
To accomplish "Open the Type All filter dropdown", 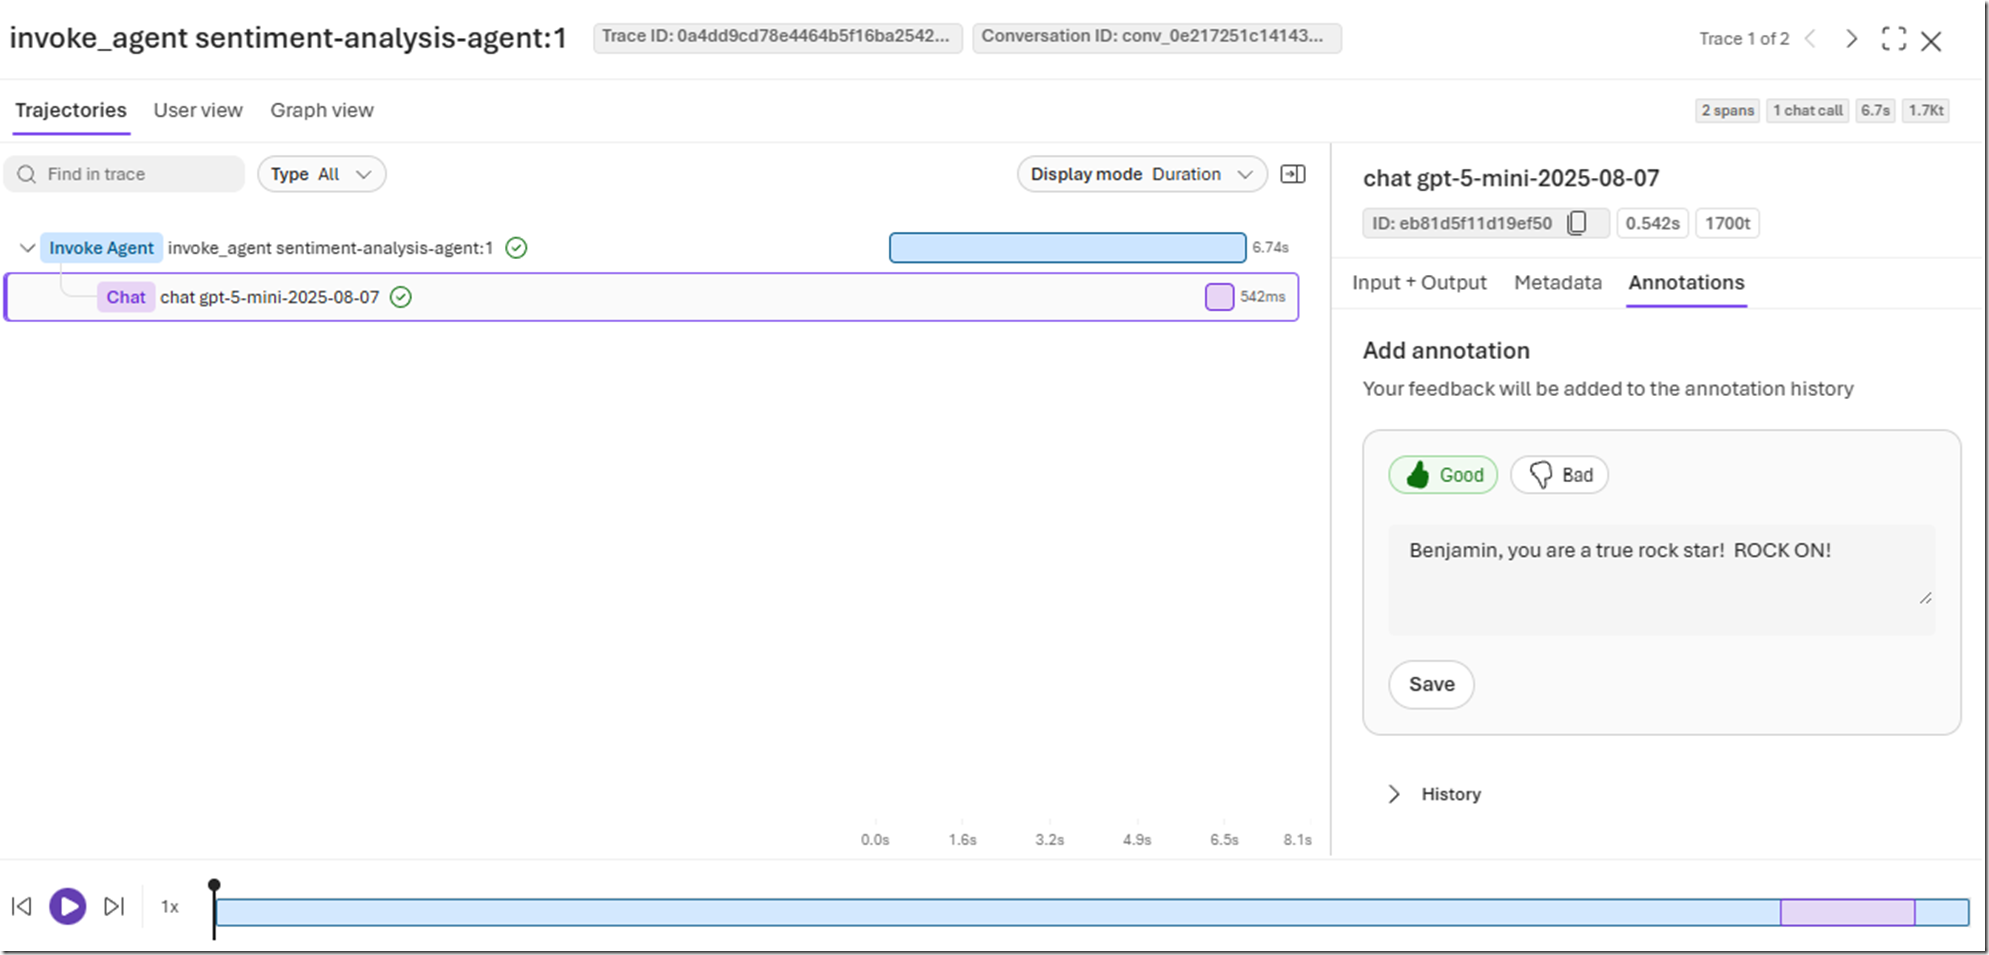I will click(321, 174).
